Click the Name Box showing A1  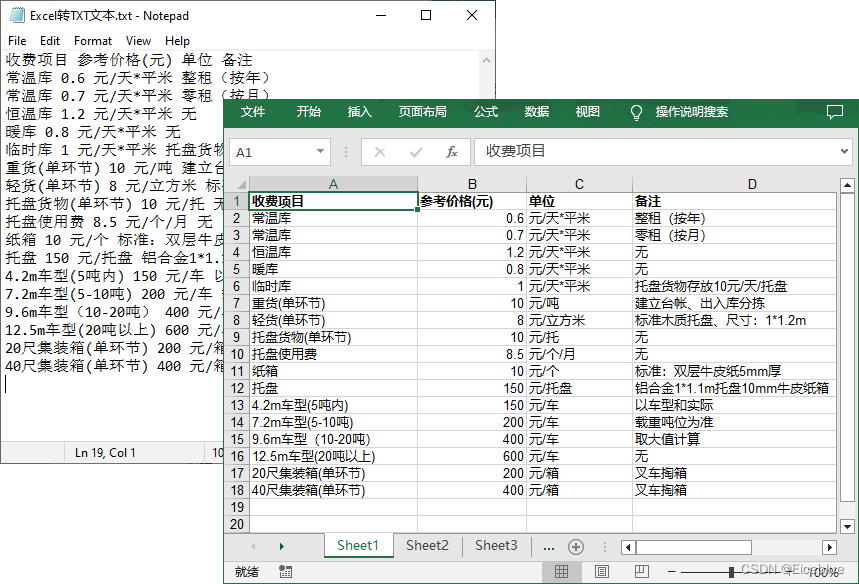(x=279, y=152)
